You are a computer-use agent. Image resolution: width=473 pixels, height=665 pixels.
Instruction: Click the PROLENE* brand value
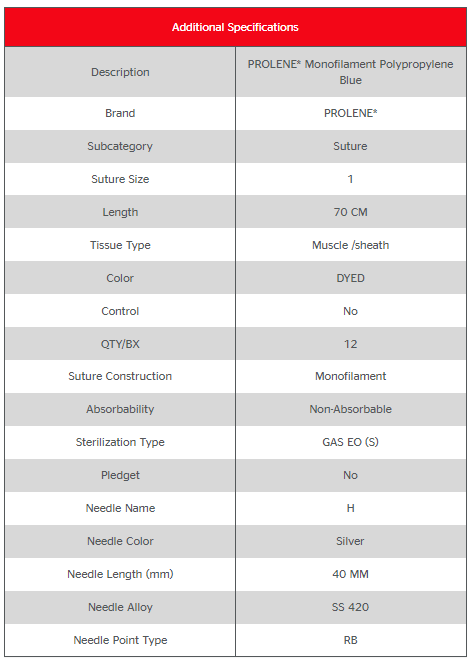click(350, 113)
